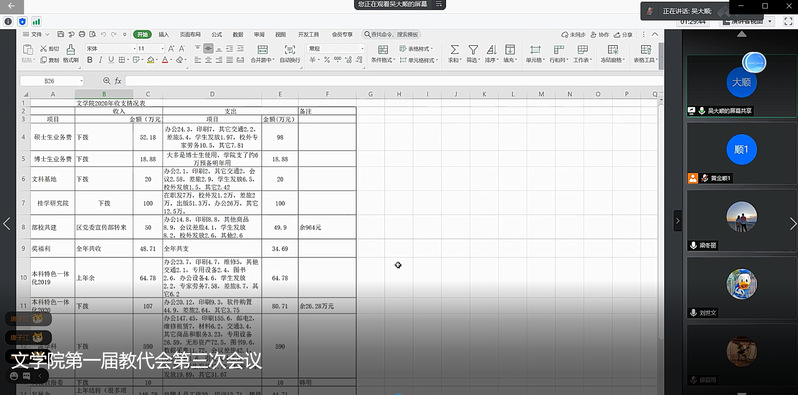This screenshot has width=798, height=395.
Task: Click the red font color swatch
Action: click(164, 60)
